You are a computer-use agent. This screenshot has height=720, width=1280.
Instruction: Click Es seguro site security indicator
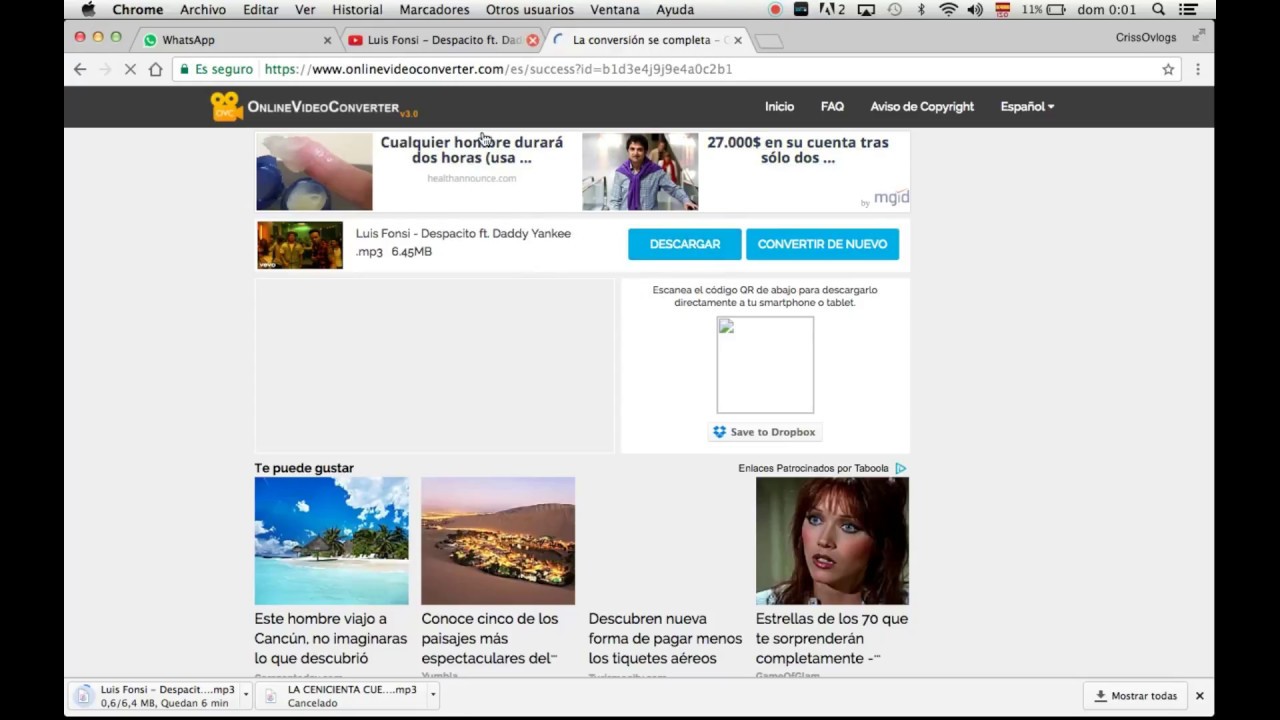216,69
